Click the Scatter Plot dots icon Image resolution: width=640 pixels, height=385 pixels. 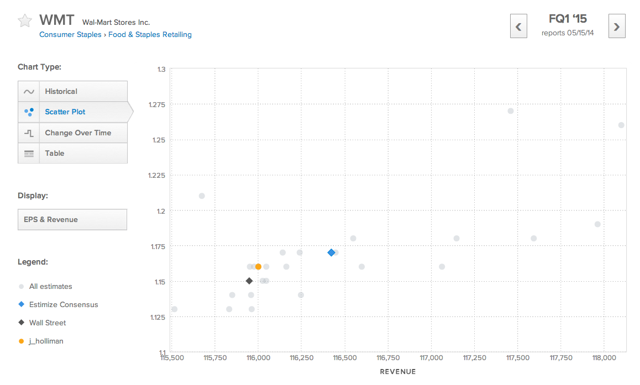tap(29, 112)
